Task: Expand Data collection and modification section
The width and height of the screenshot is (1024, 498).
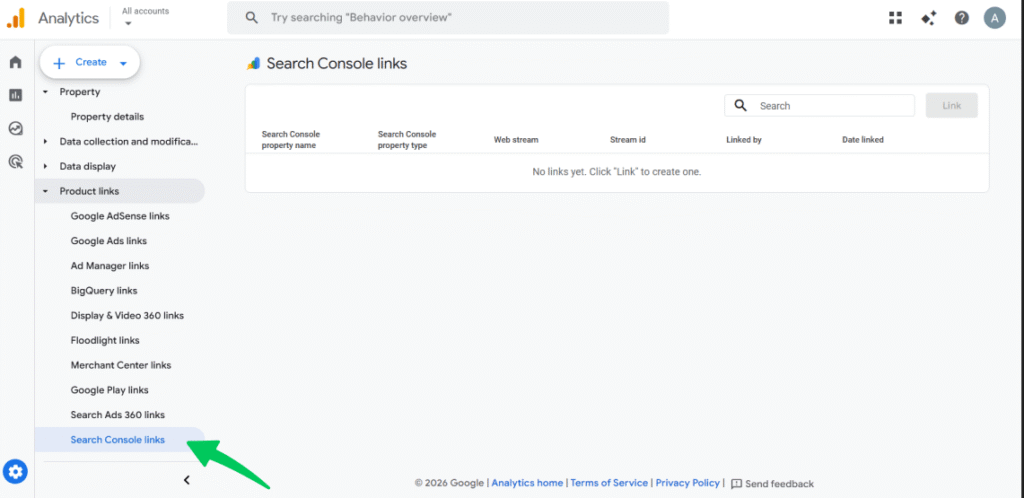Action: pos(45,142)
